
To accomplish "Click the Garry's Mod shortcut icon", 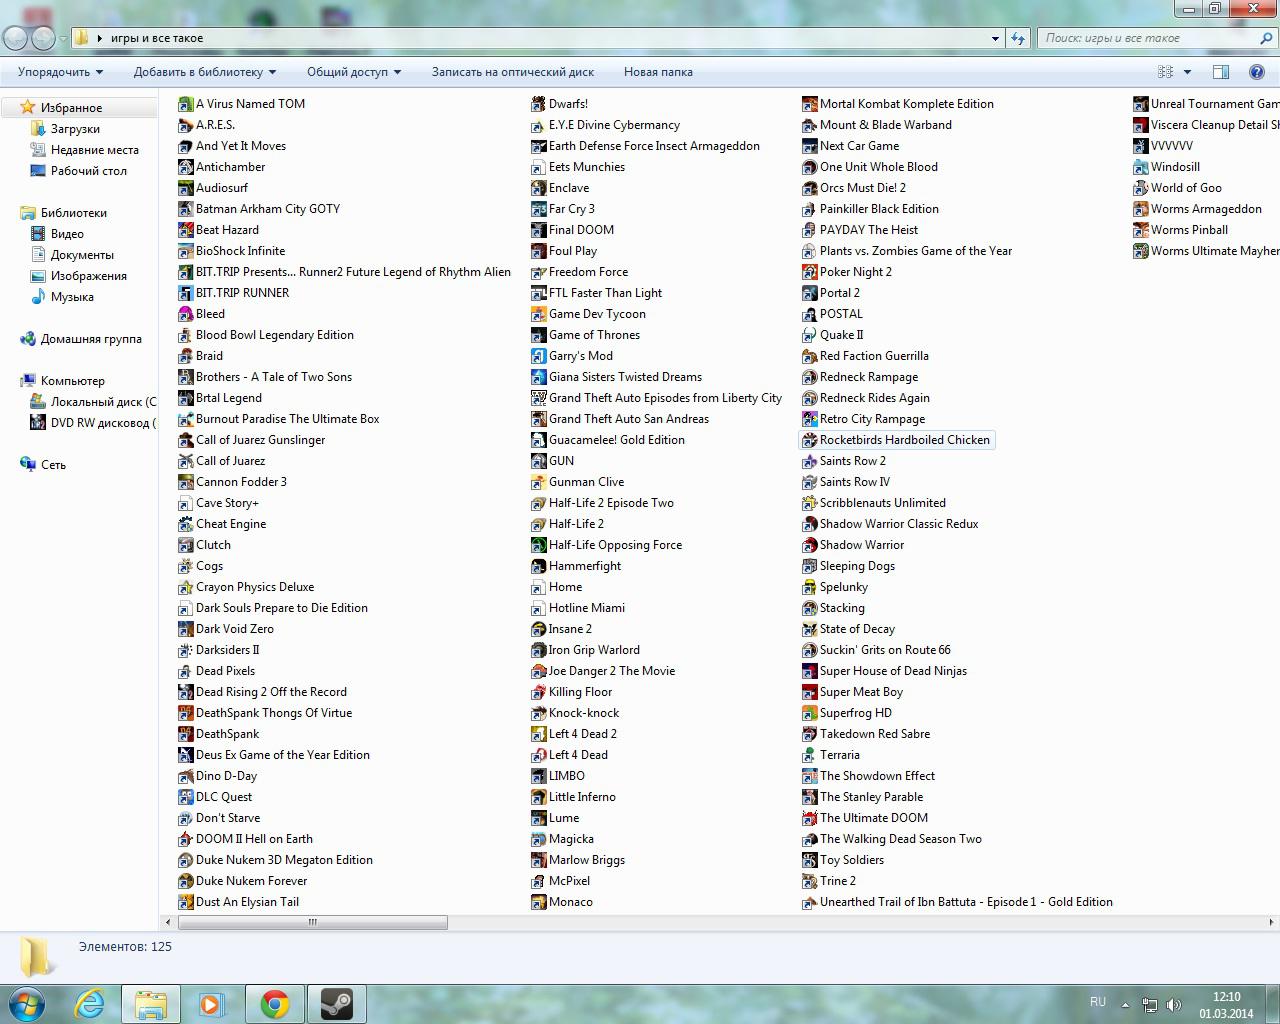I will (x=539, y=356).
